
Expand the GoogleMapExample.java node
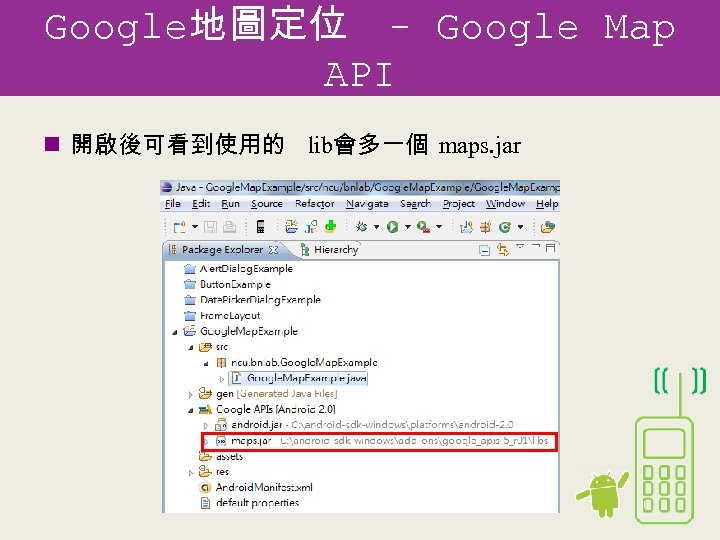coord(222,379)
